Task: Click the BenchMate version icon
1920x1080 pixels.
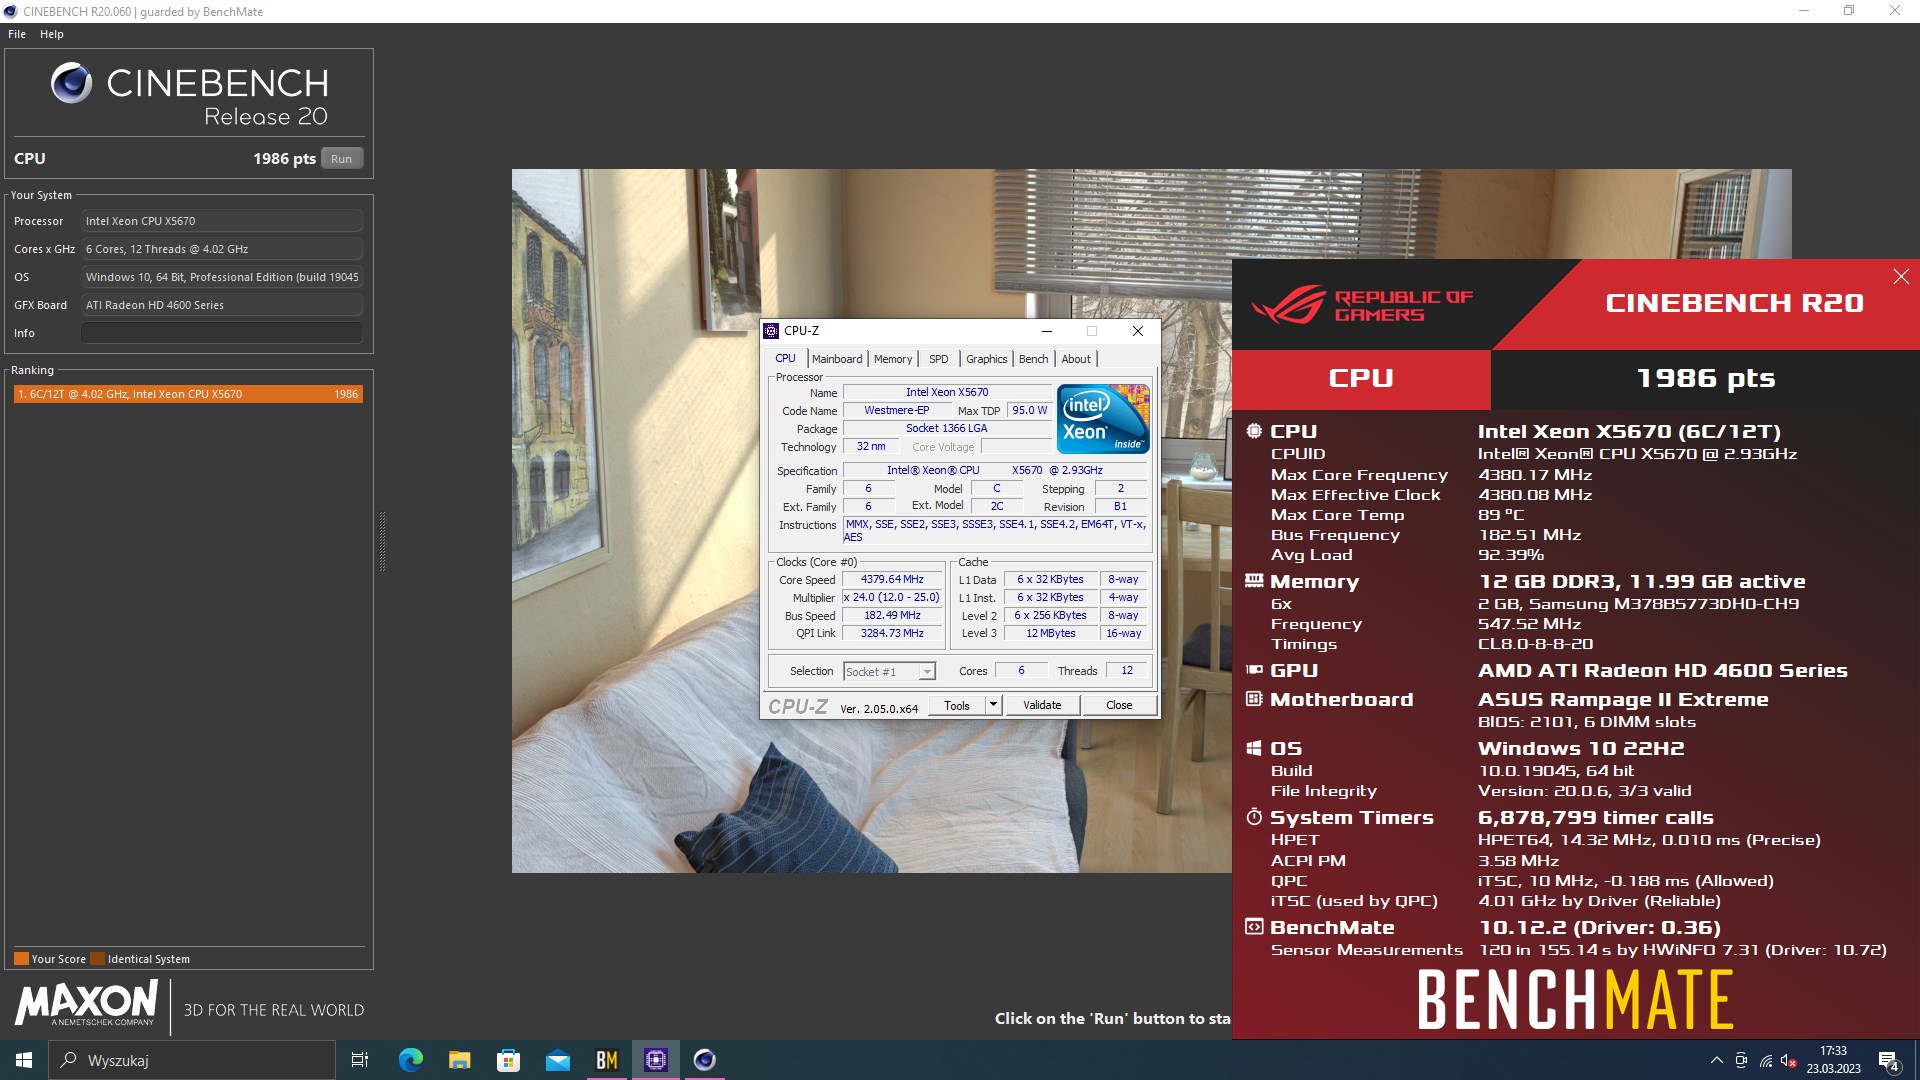Action: tap(1254, 927)
